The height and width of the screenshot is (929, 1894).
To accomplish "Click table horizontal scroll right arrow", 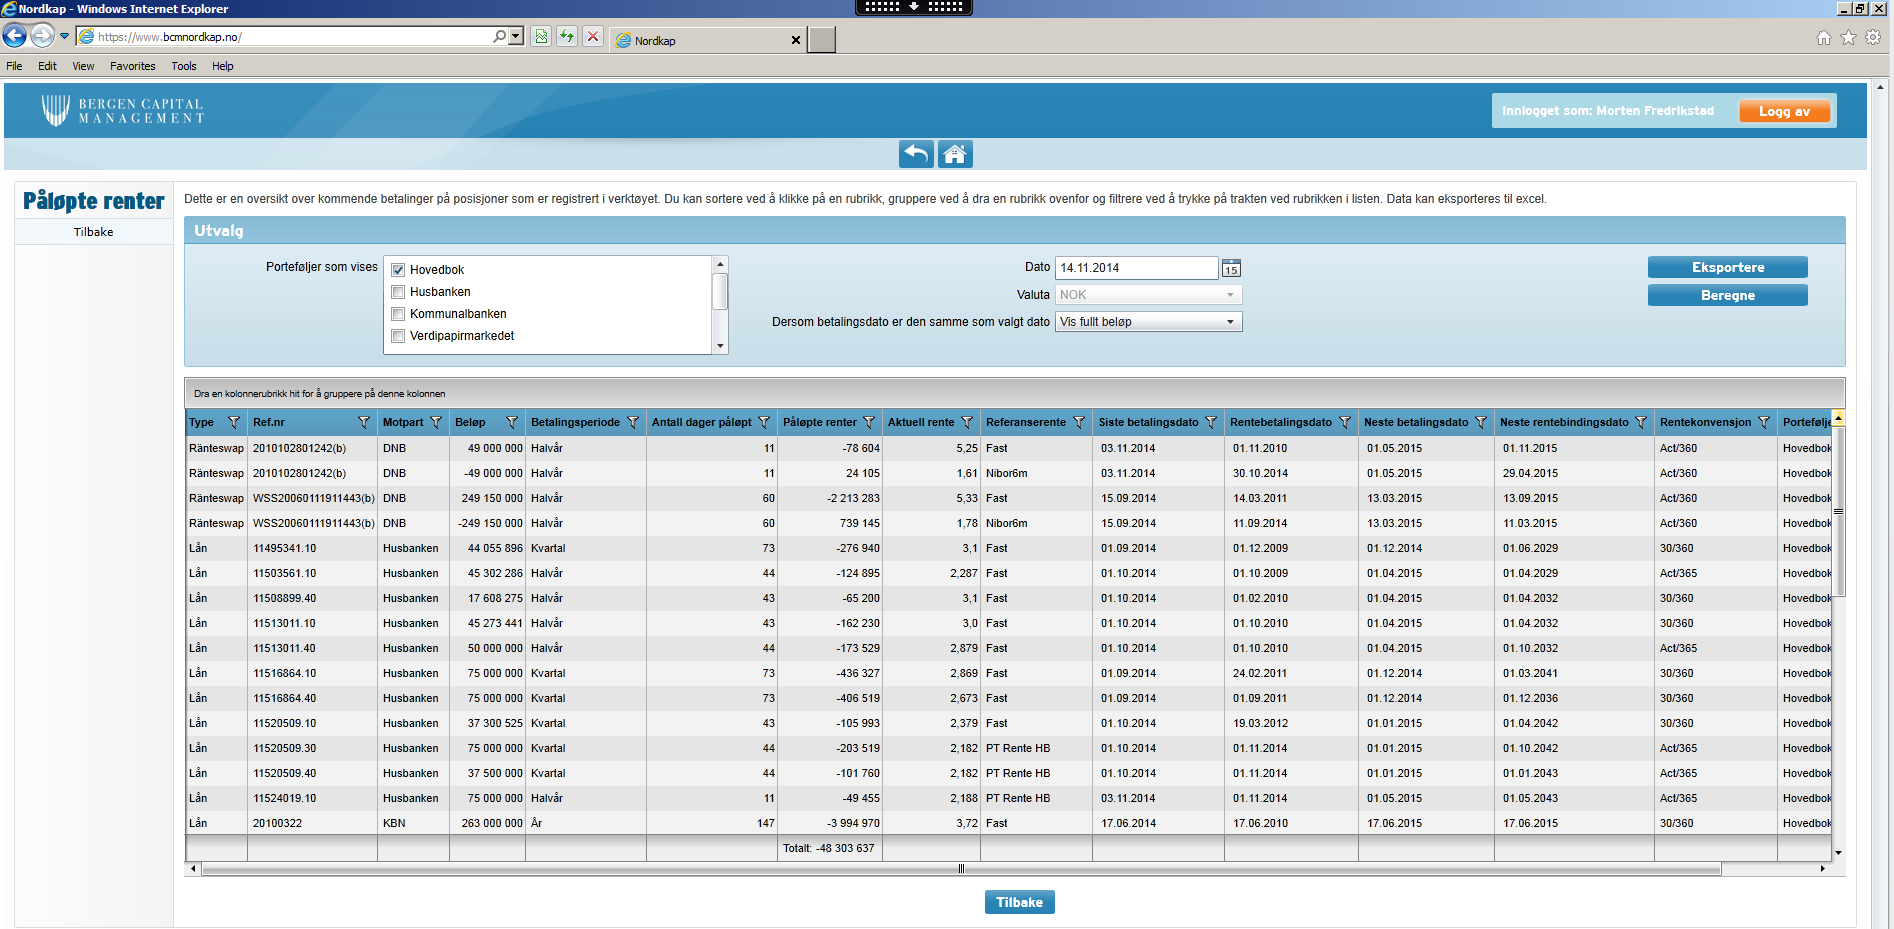I will pos(1823,869).
